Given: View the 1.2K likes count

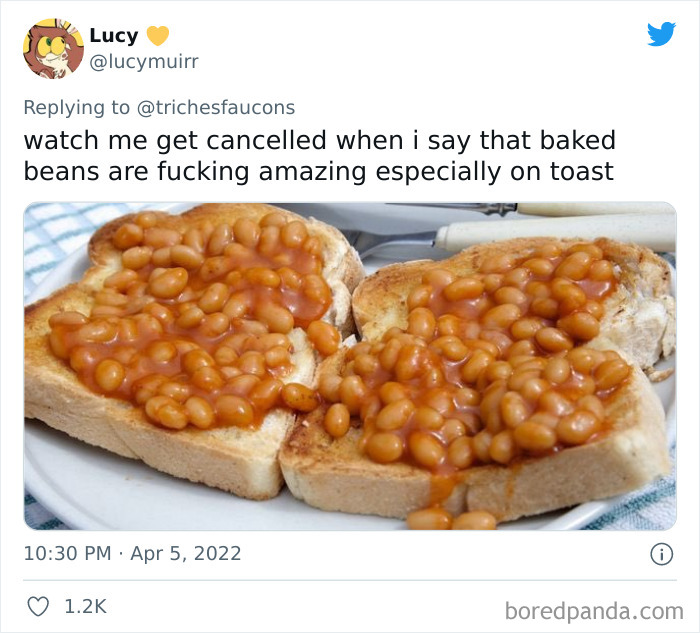Looking at the screenshot, I should (86, 607).
